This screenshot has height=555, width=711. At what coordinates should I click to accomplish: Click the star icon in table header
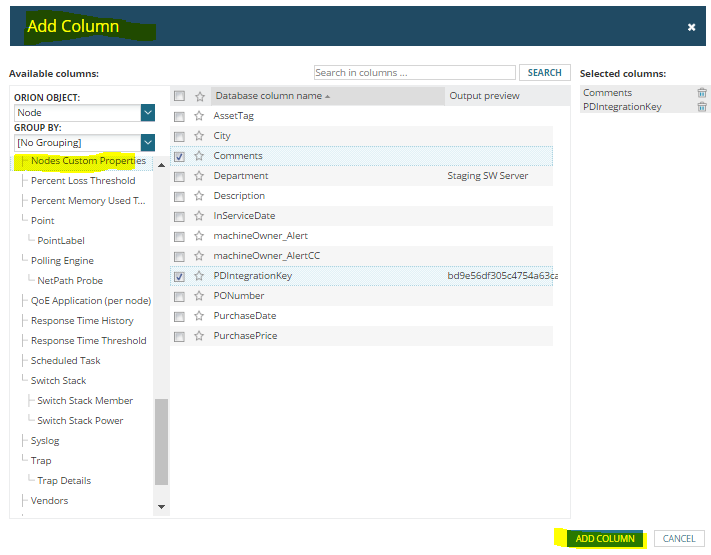pyautogui.click(x=200, y=96)
